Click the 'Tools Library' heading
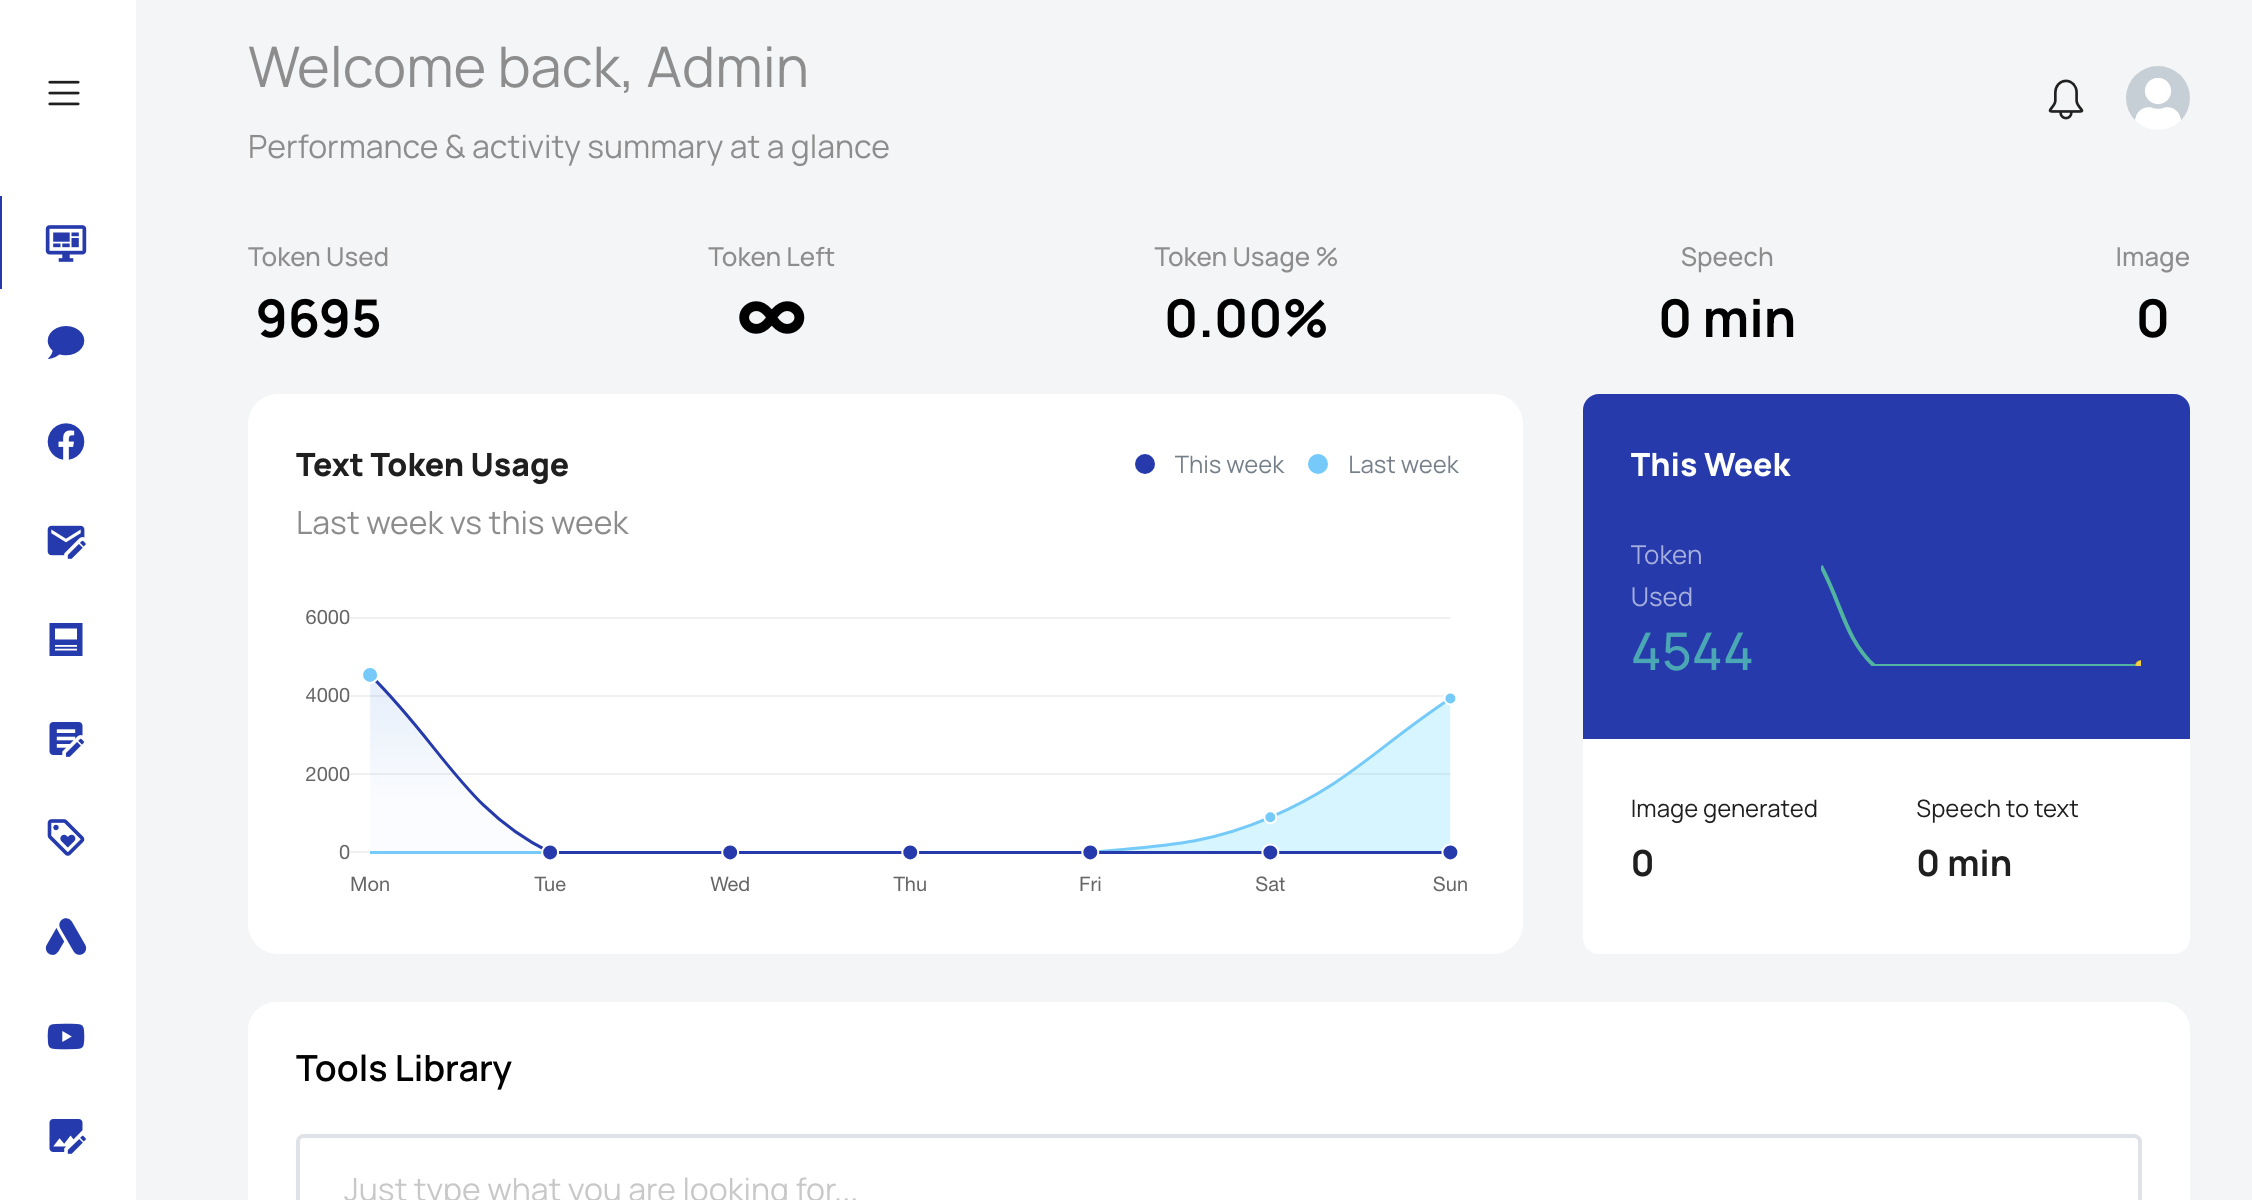Viewport: 2252px width, 1200px height. (404, 1069)
